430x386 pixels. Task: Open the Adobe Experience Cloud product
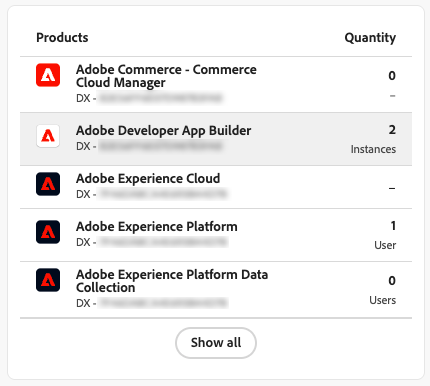148,179
